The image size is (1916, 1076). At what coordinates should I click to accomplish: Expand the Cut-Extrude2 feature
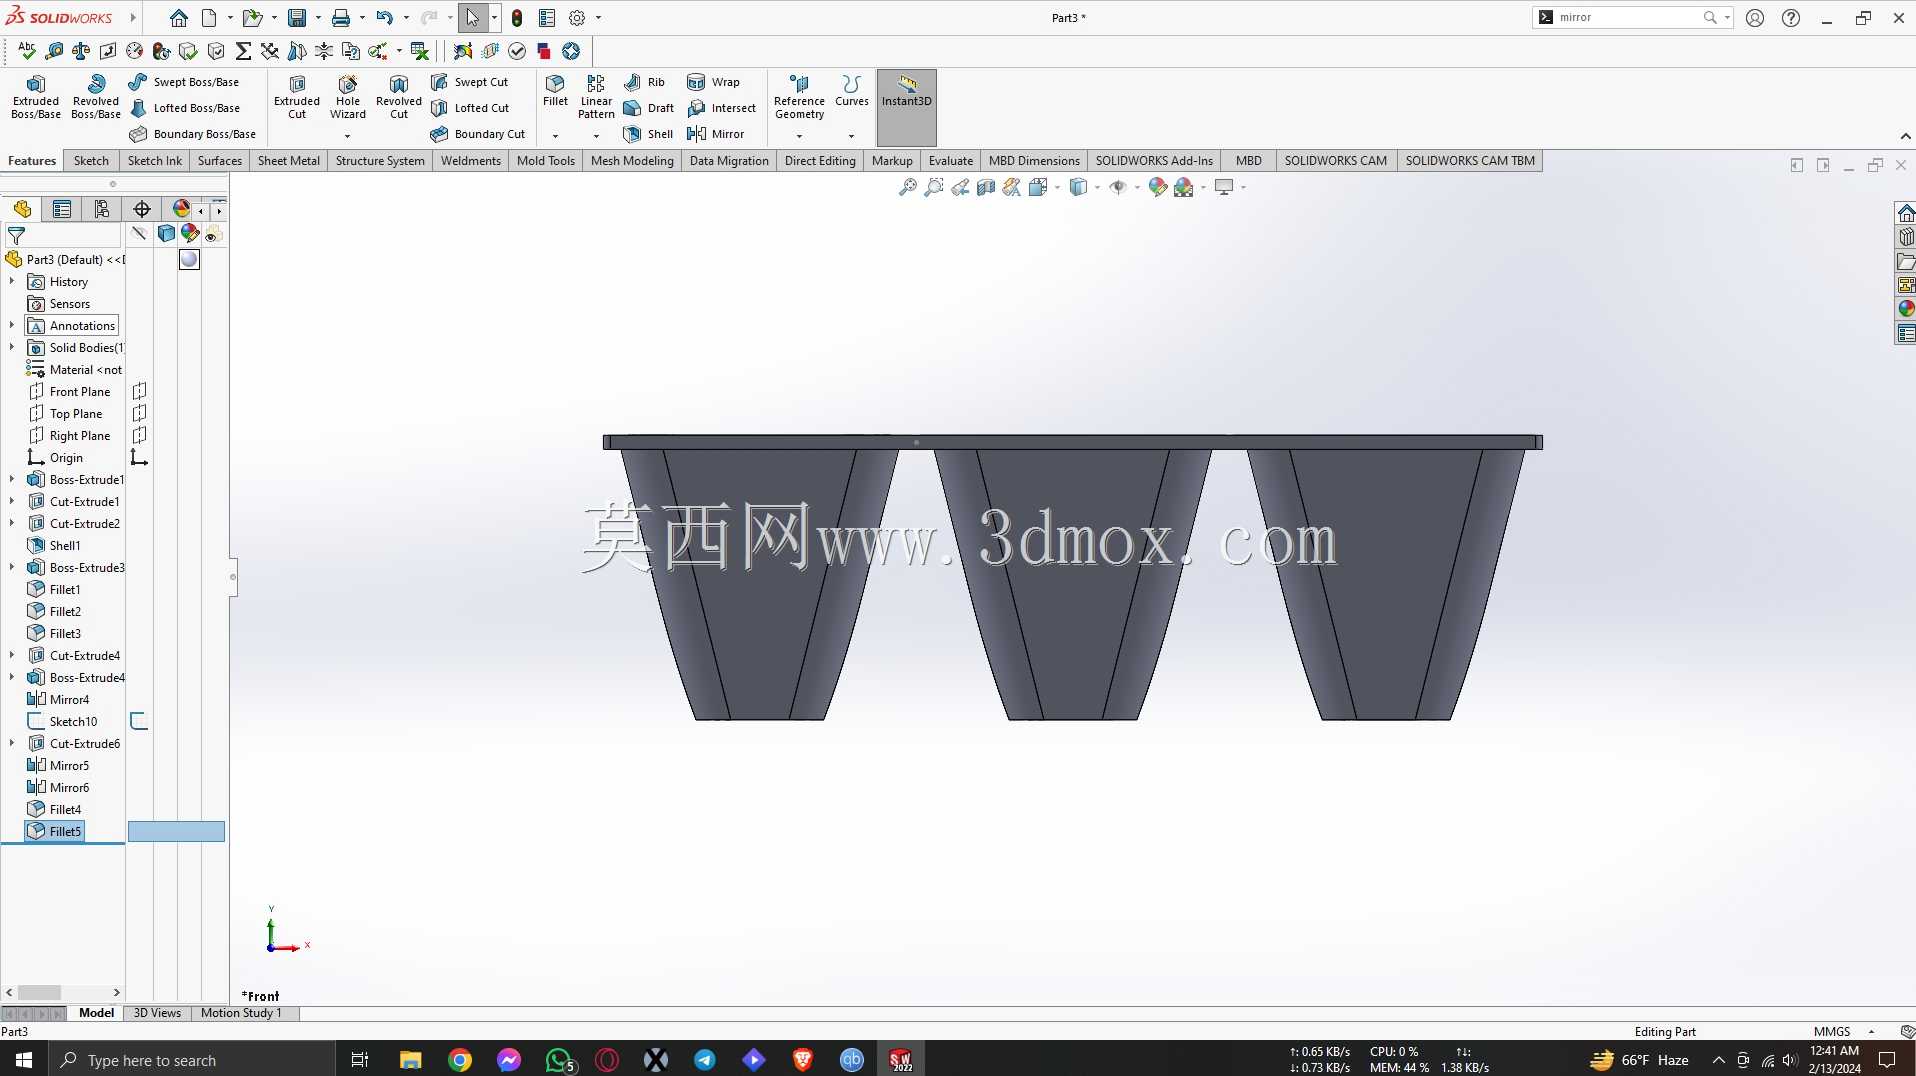[x=12, y=524]
